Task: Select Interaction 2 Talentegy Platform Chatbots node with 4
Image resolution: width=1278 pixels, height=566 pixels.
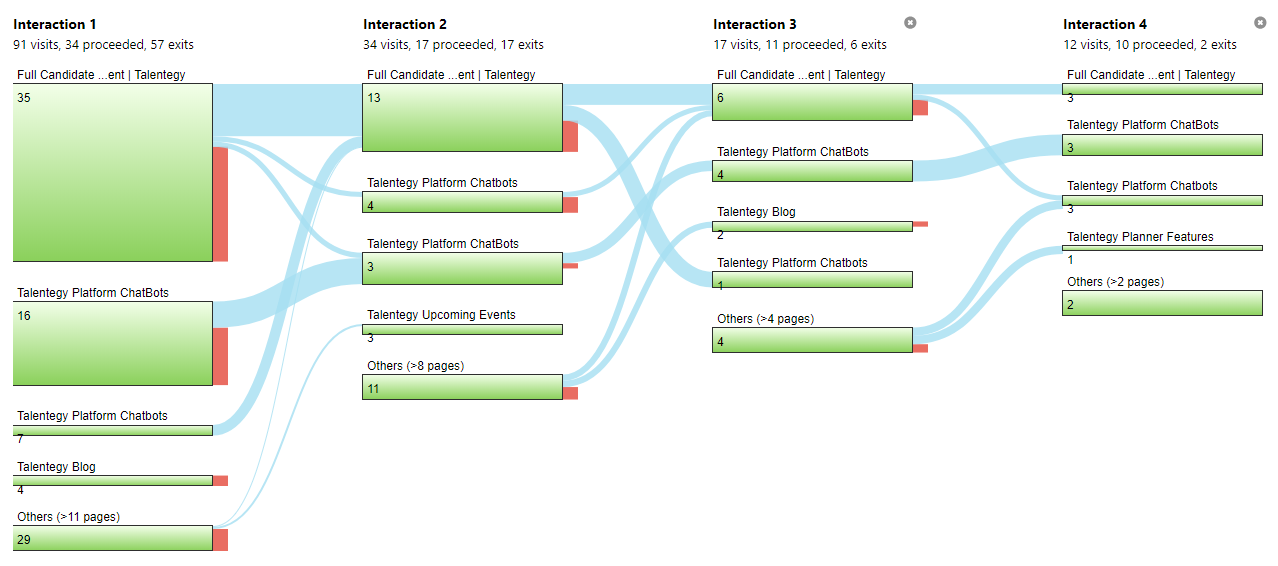Action: (463, 202)
